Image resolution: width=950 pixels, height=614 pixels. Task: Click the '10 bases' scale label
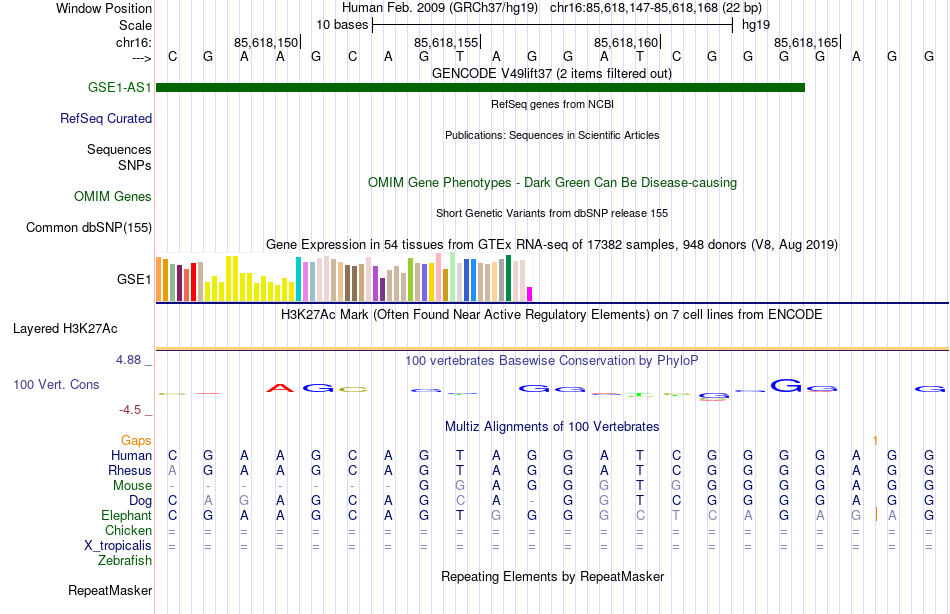(x=342, y=25)
